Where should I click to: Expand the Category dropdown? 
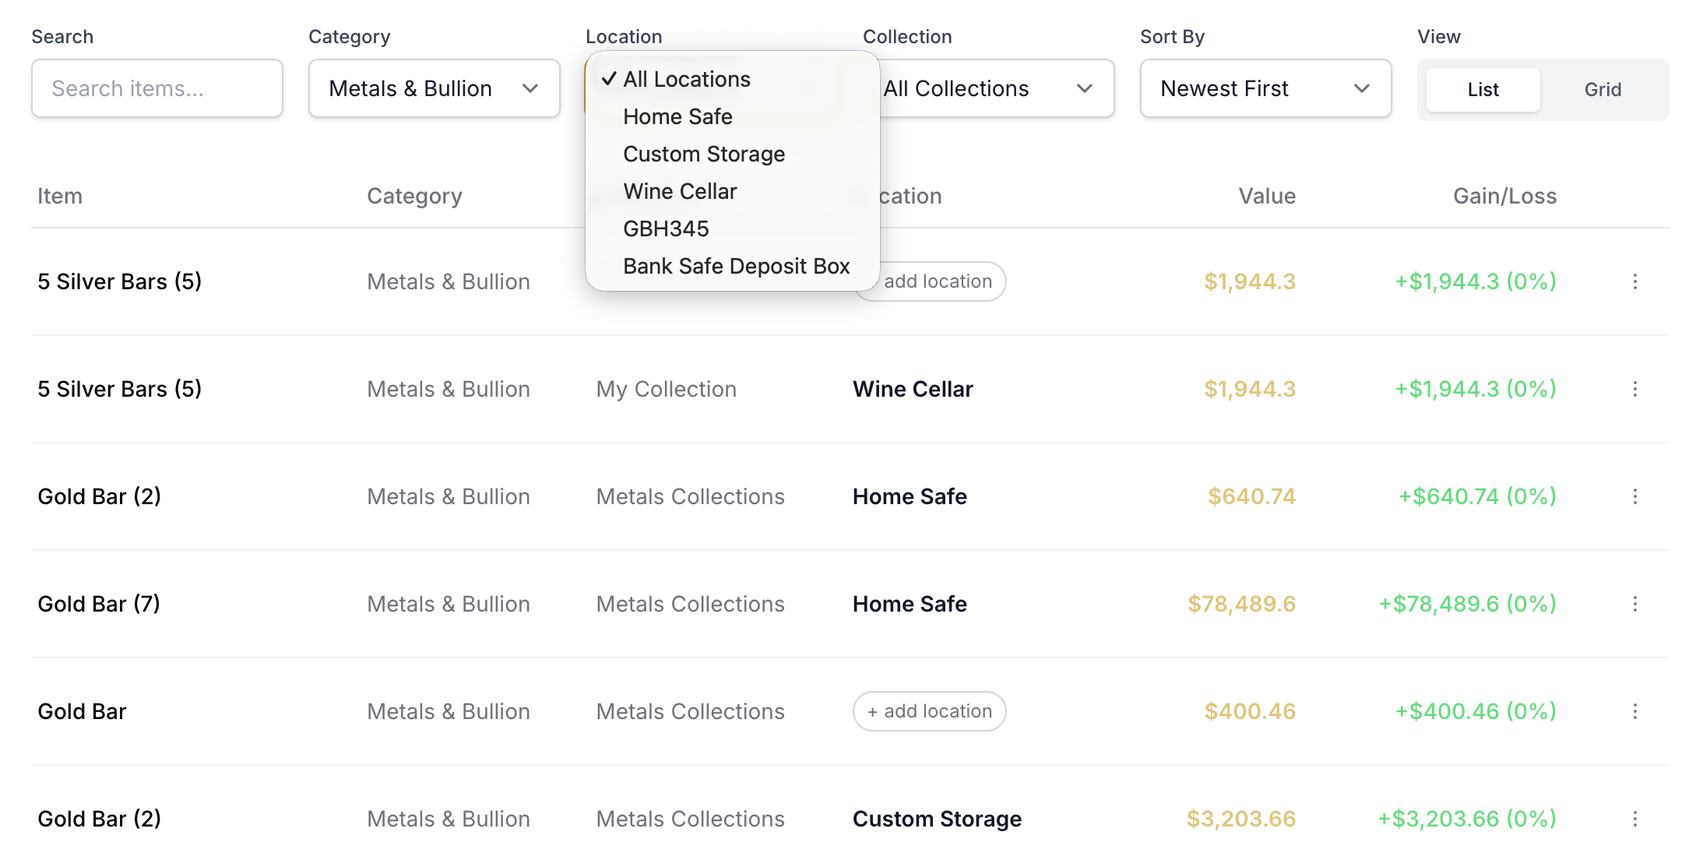(x=434, y=89)
